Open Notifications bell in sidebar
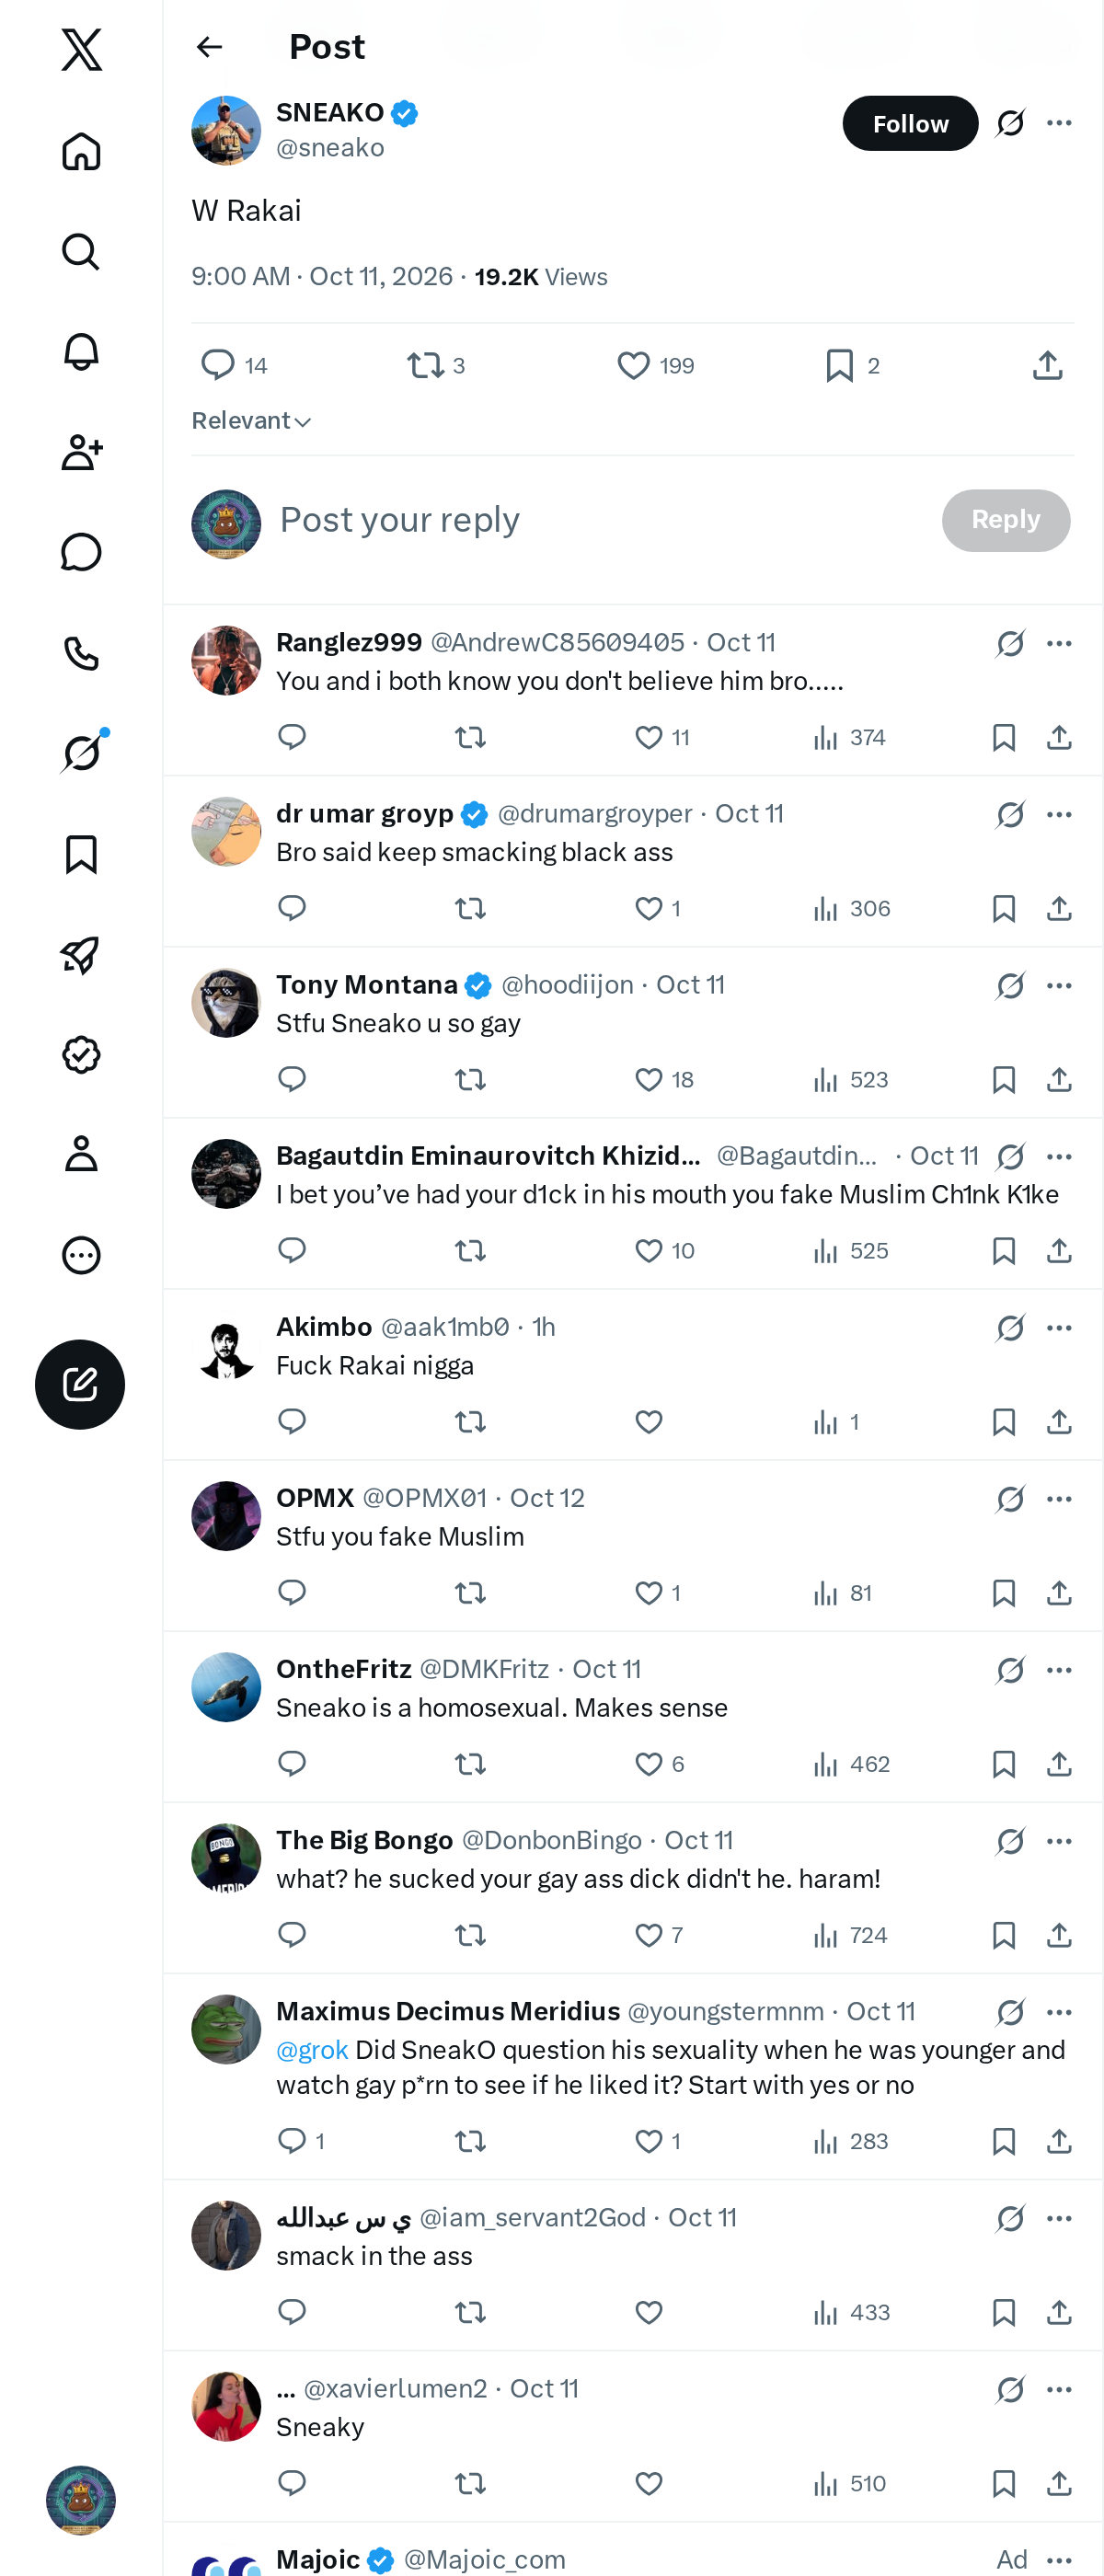 (81, 352)
